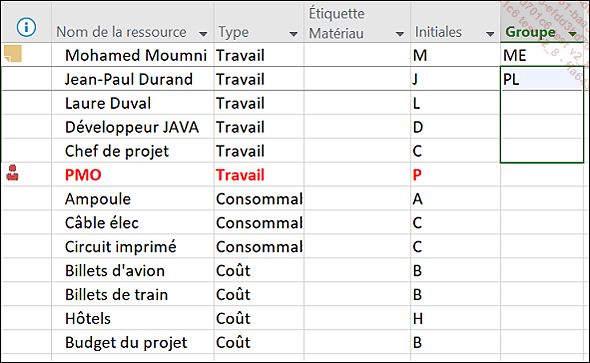Click the blue information indicator column icon
The image size is (590, 363).
click(x=26, y=27)
